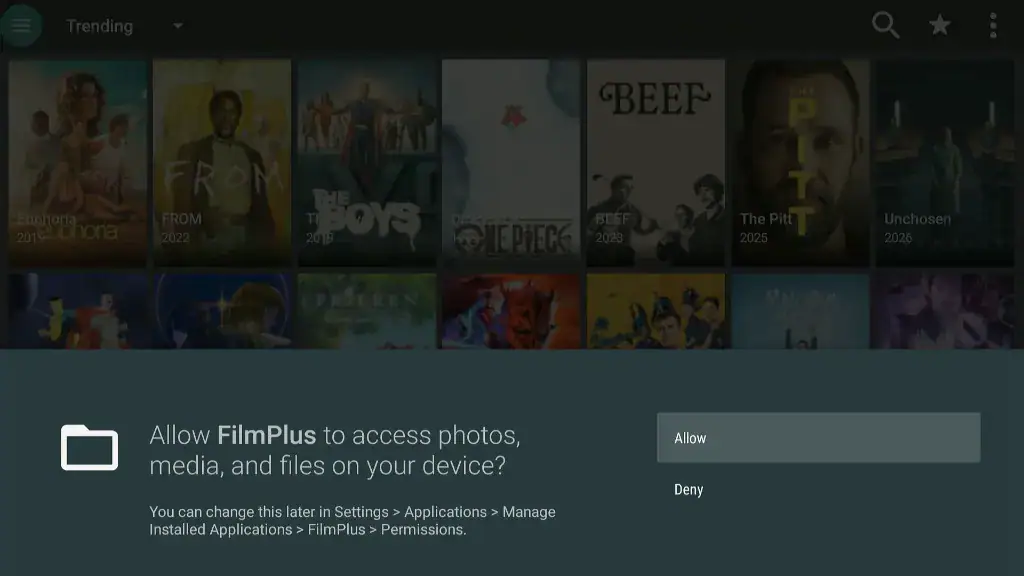Open favorites via the star icon
1024x576 pixels.
pyautogui.click(x=939, y=25)
